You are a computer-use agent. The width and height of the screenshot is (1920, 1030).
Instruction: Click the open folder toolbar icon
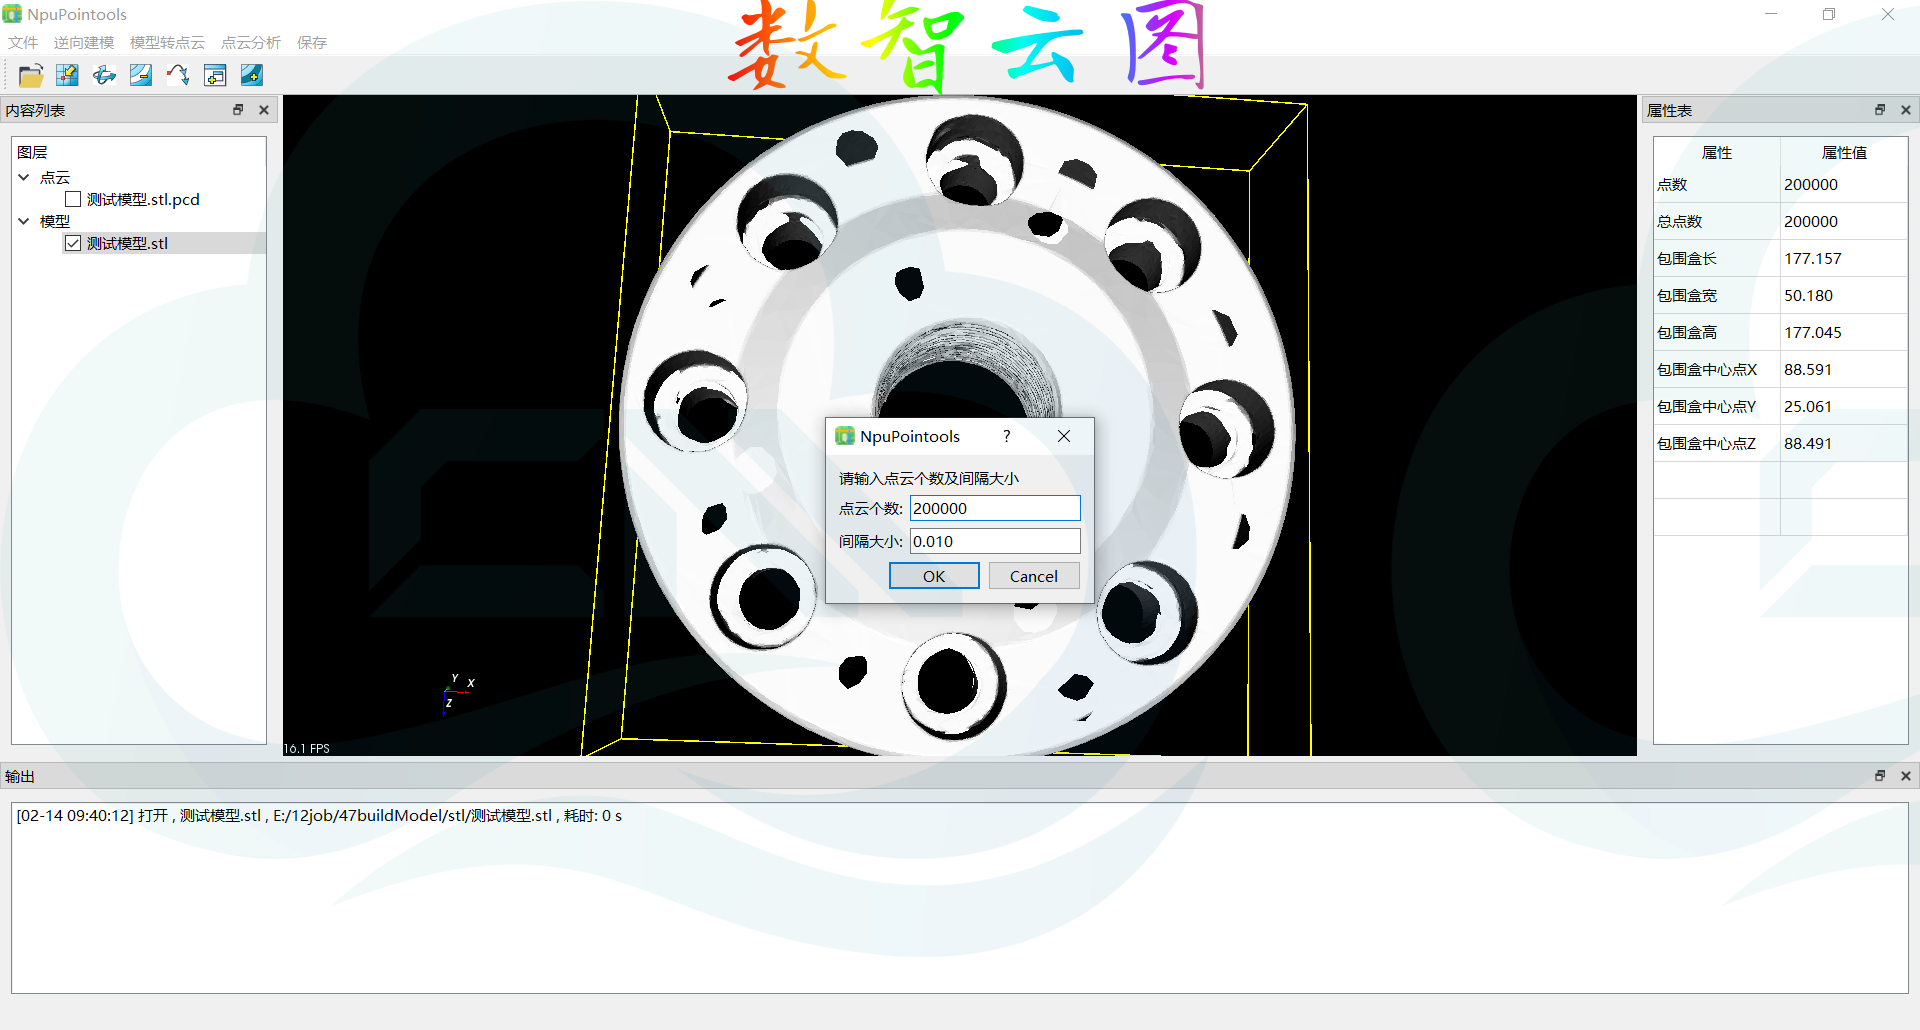[x=31, y=75]
